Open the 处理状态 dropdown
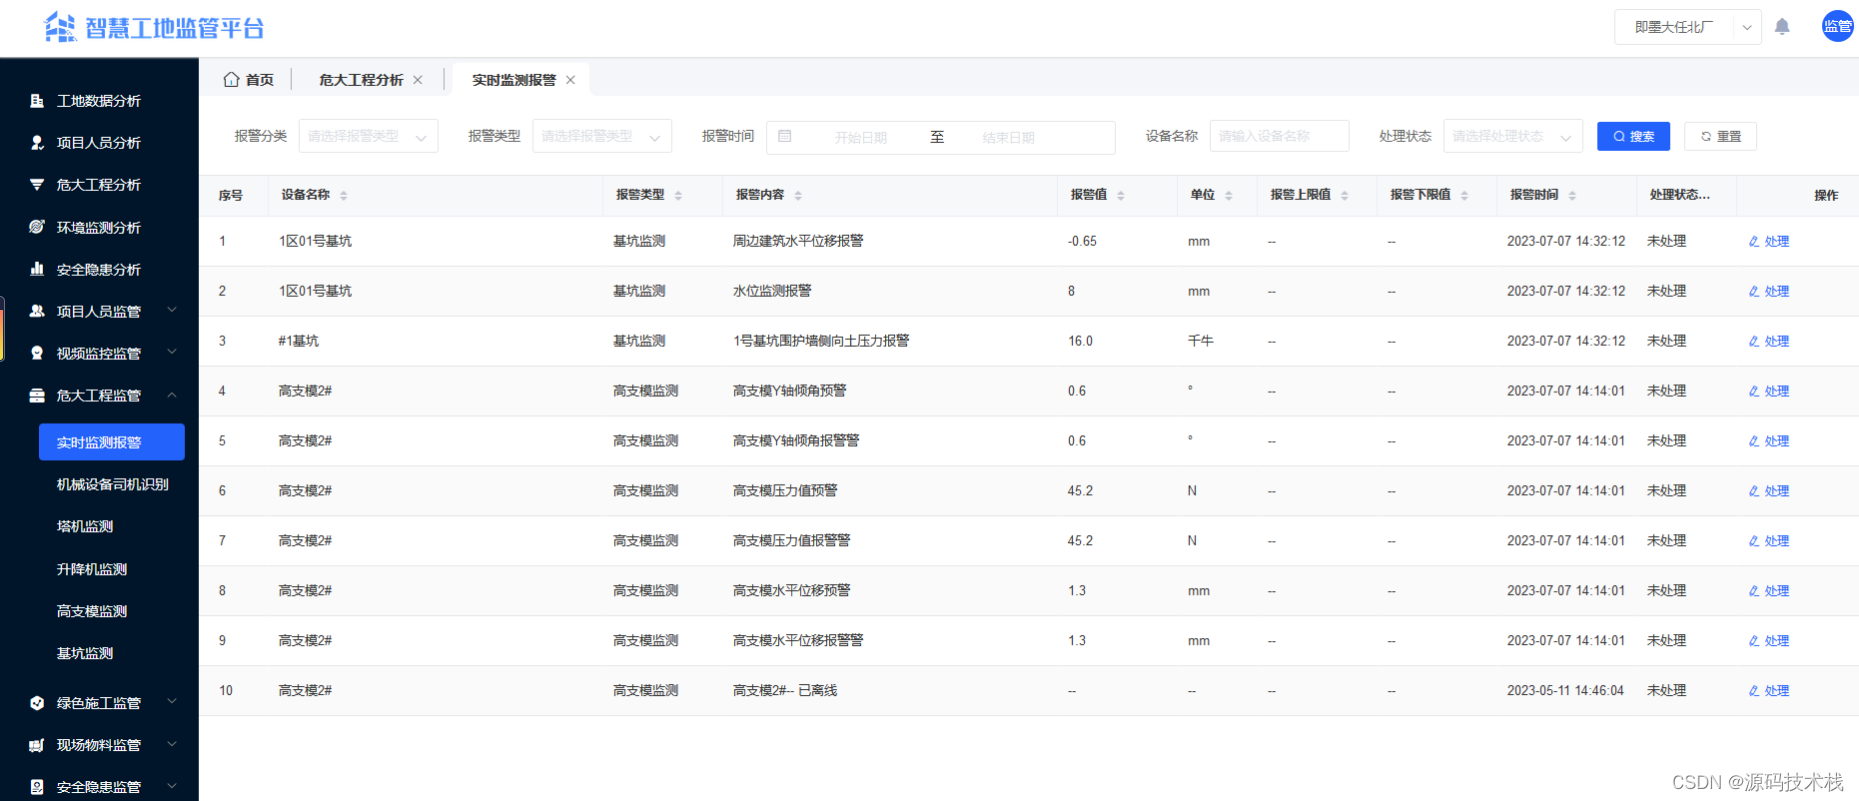This screenshot has width=1859, height=801. [1513, 136]
